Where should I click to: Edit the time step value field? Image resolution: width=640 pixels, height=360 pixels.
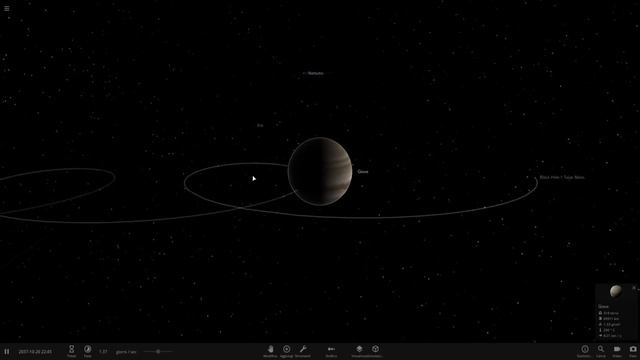(103, 351)
